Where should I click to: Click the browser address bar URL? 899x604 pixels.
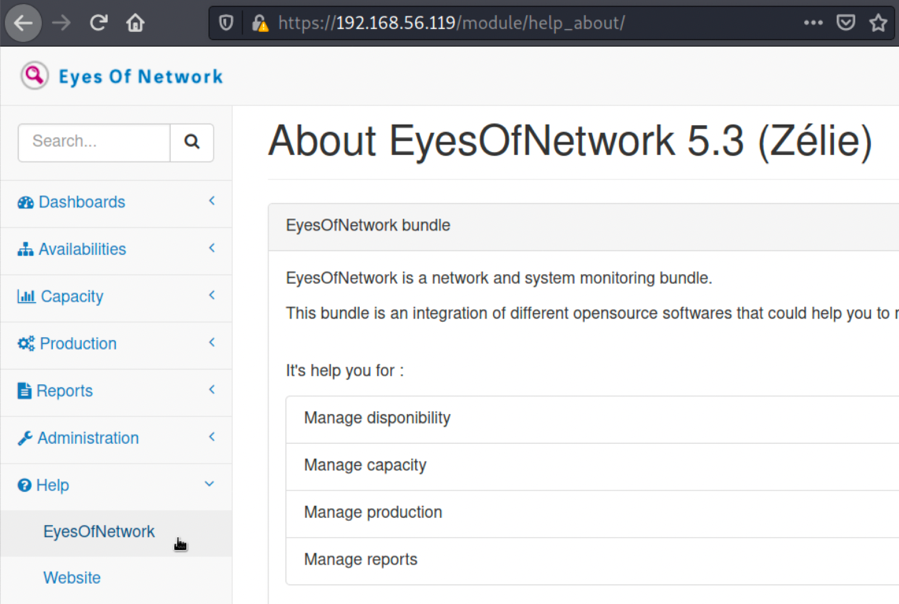pyautogui.click(x=452, y=23)
